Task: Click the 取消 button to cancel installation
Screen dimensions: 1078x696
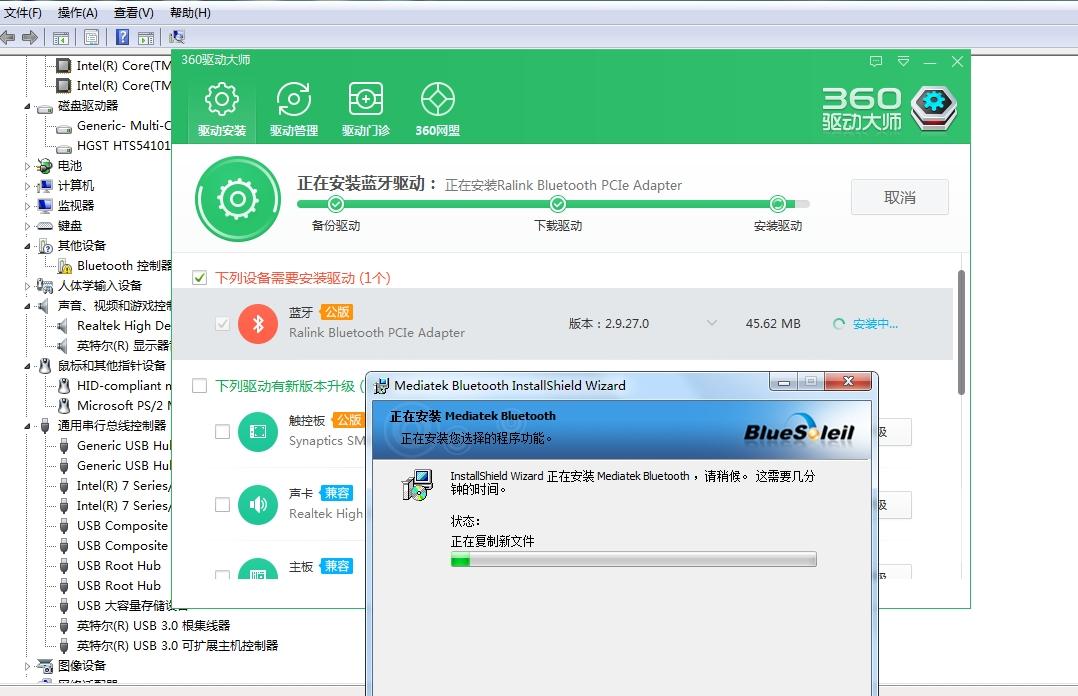Action: pos(899,197)
